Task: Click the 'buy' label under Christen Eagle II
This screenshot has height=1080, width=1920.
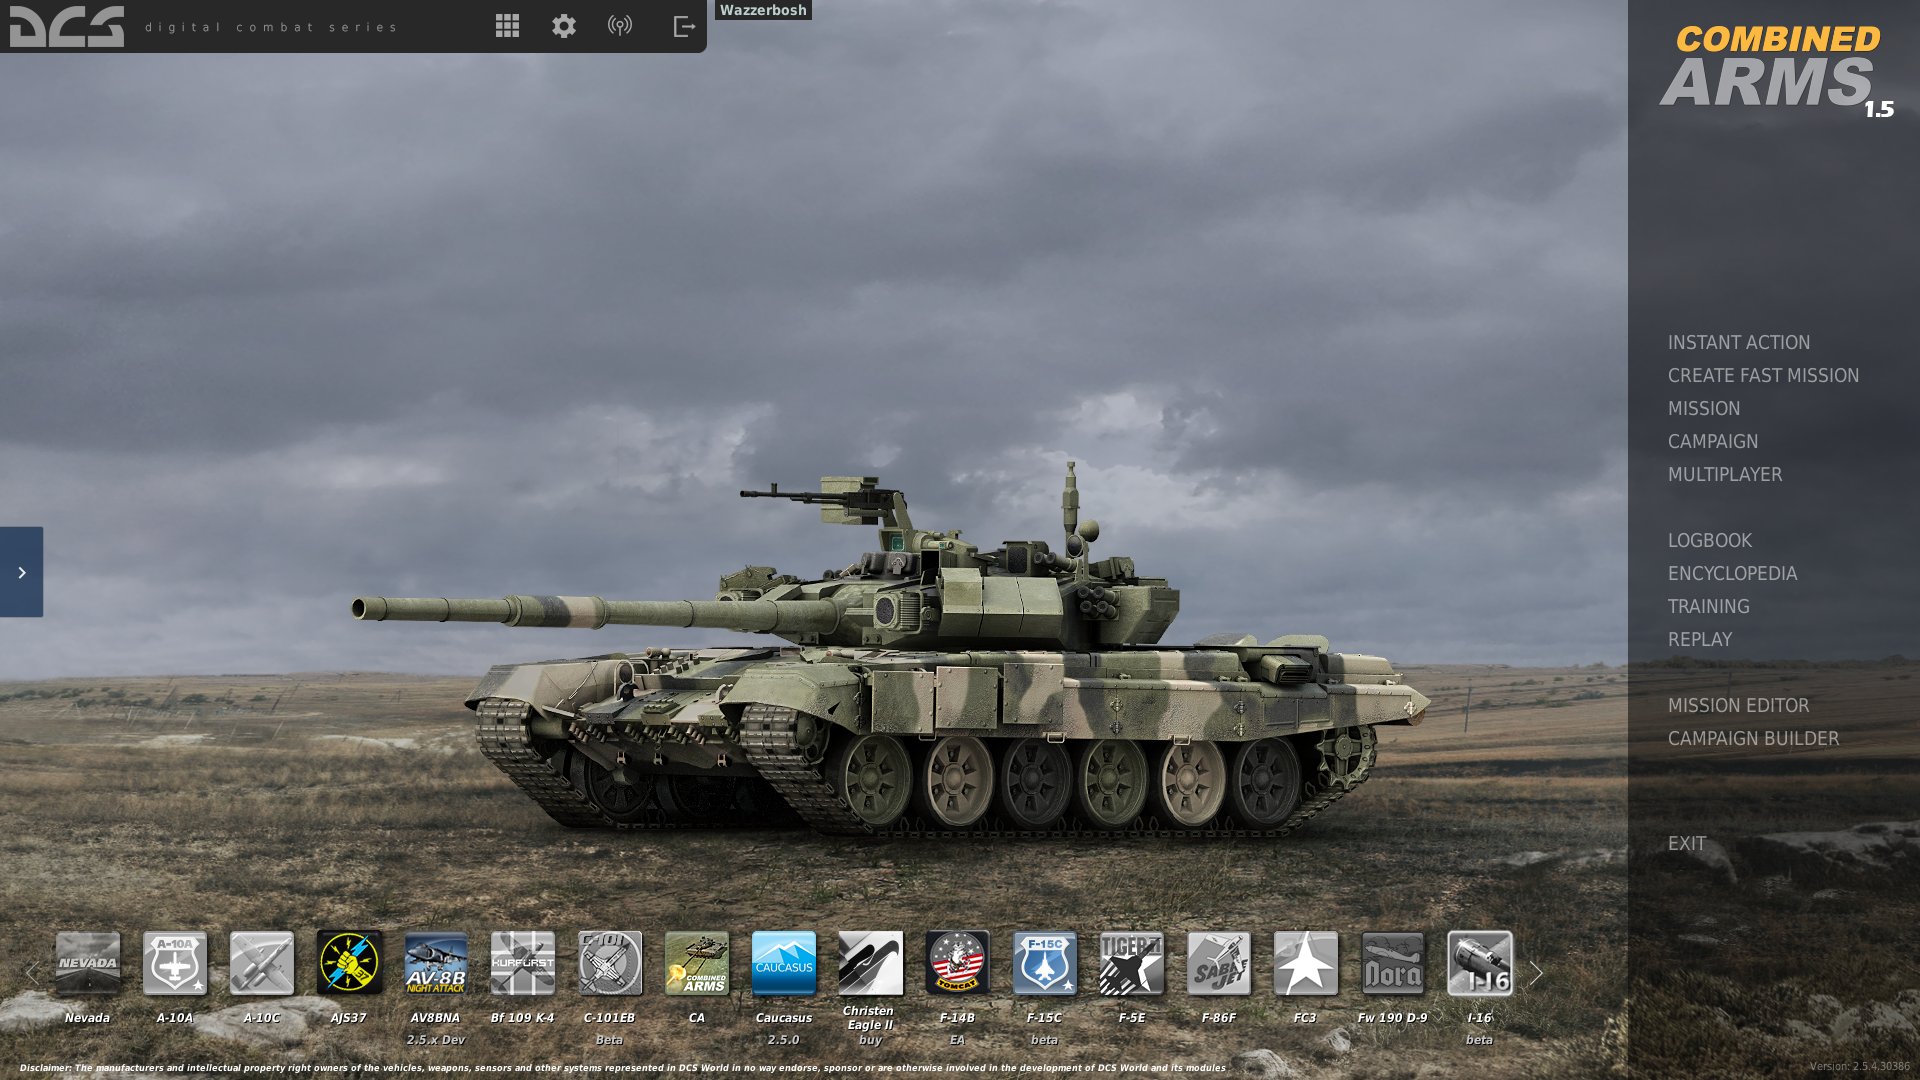Action: click(x=870, y=1040)
